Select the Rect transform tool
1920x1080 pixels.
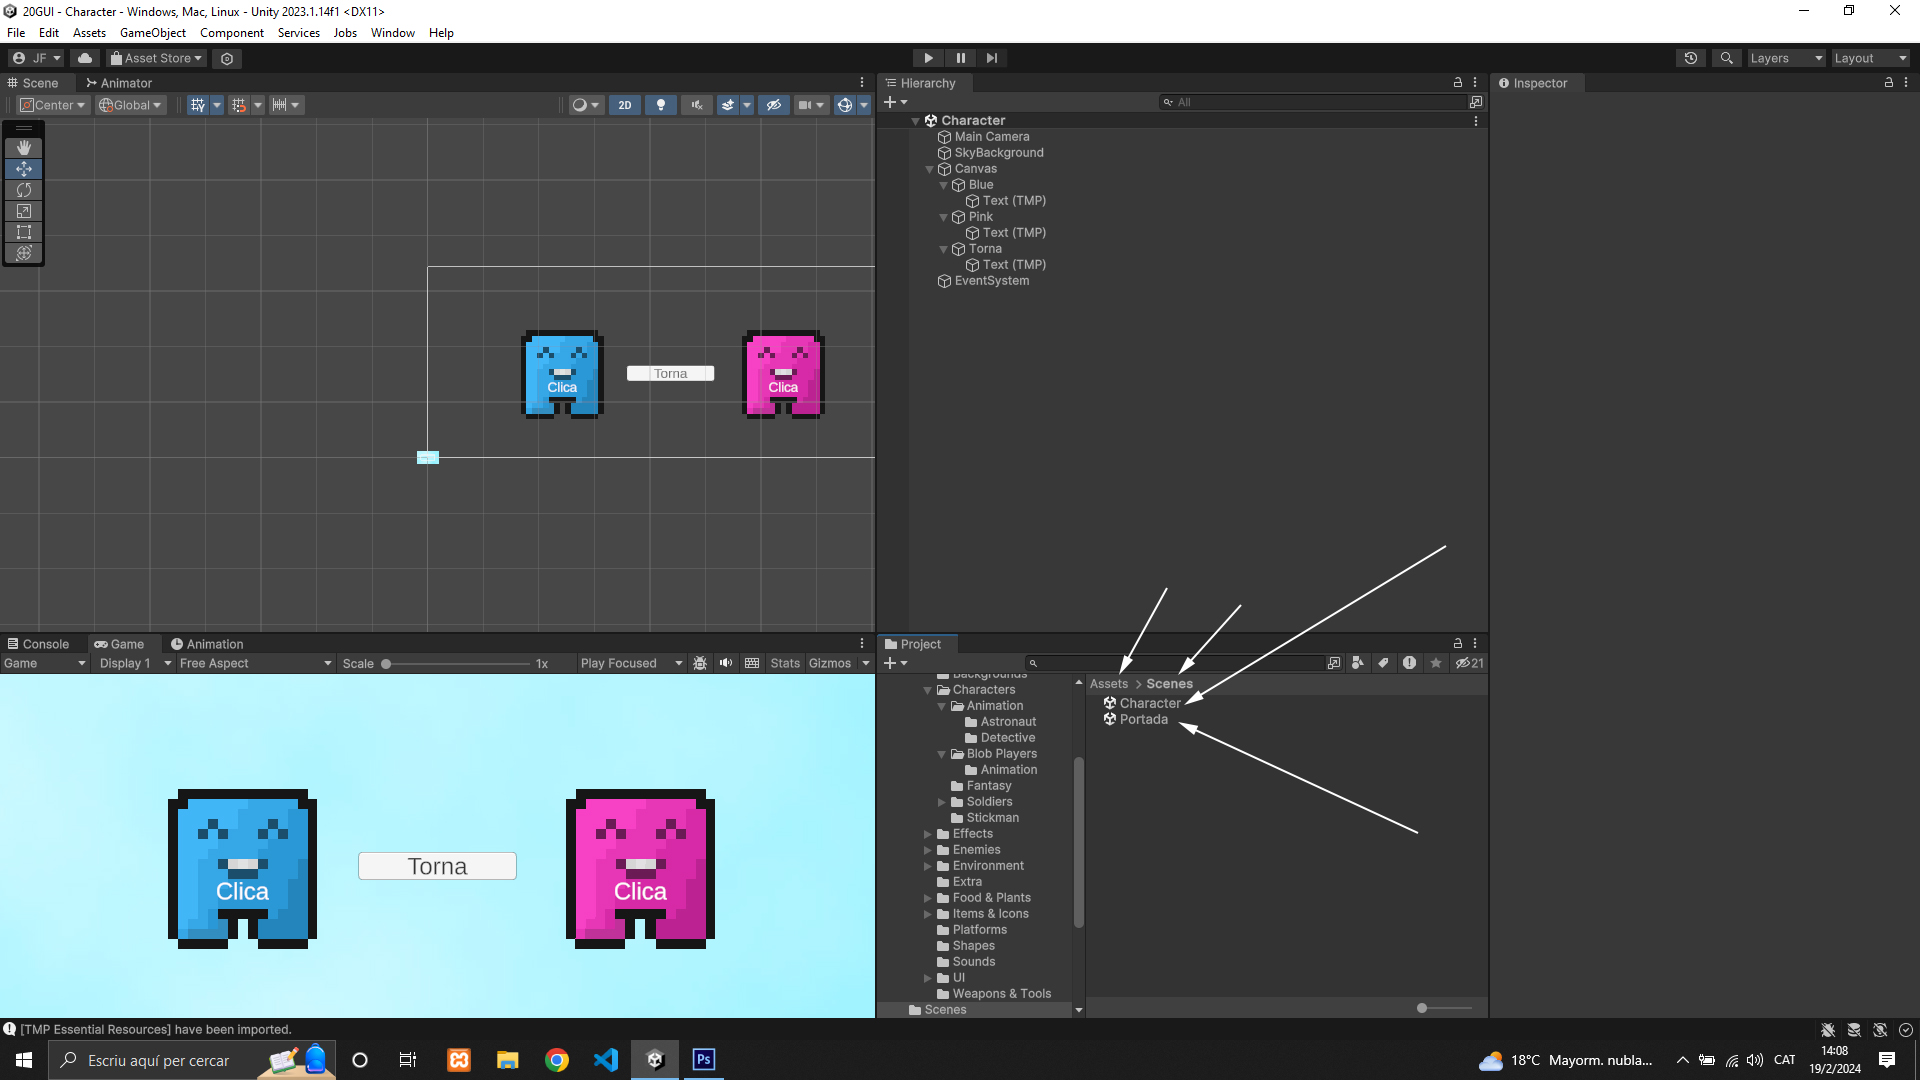click(24, 232)
